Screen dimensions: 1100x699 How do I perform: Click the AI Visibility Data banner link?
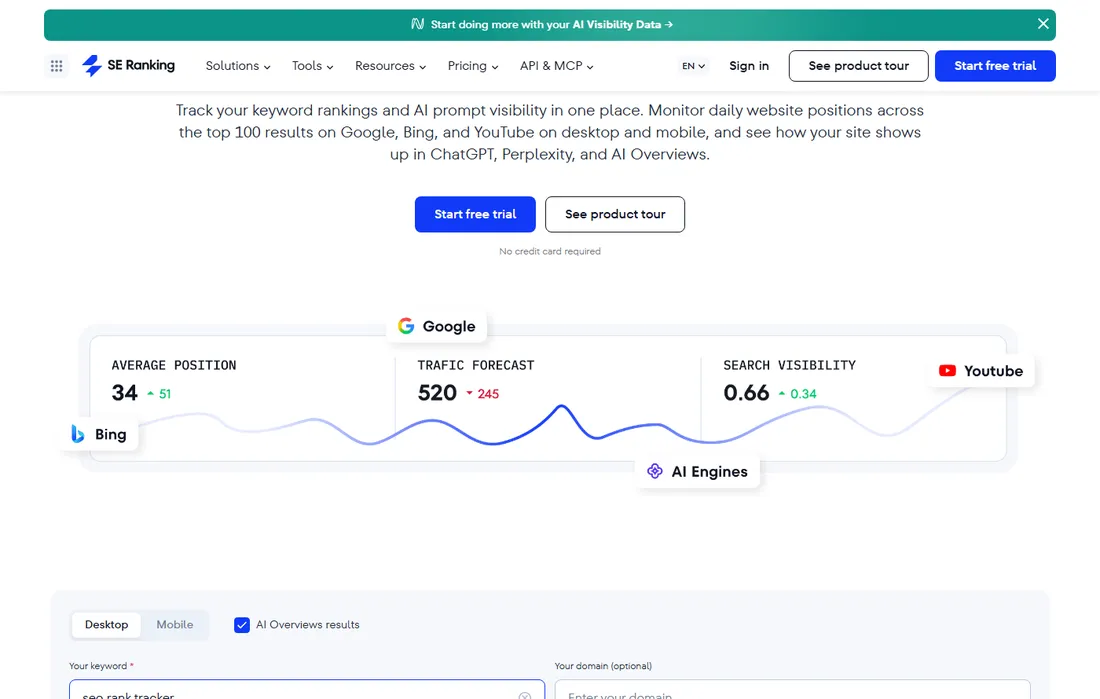point(551,25)
